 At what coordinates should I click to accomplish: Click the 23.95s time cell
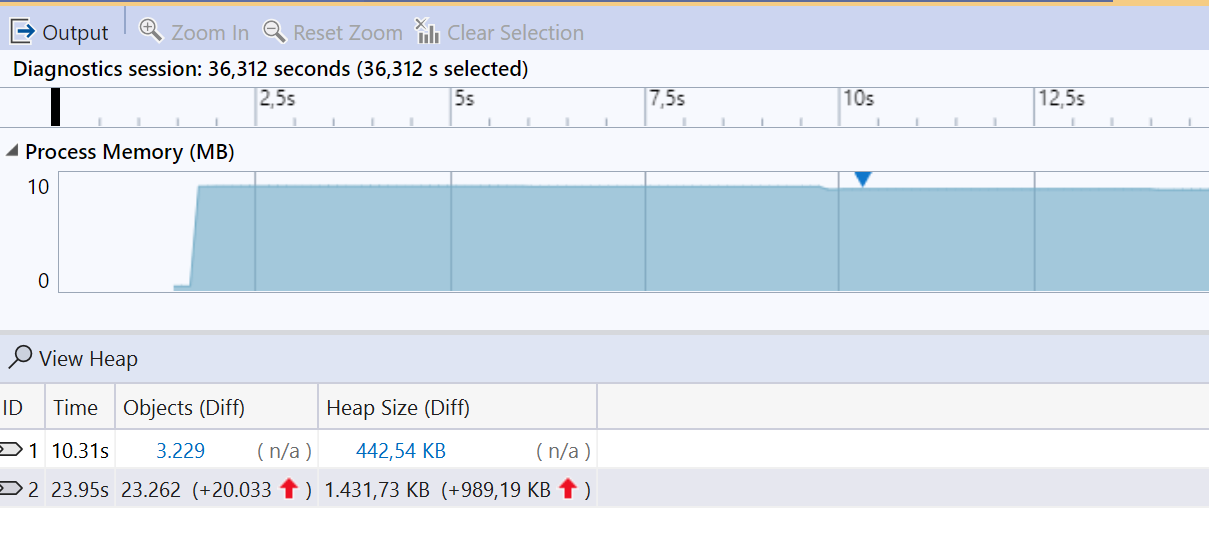(x=80, y=490)
